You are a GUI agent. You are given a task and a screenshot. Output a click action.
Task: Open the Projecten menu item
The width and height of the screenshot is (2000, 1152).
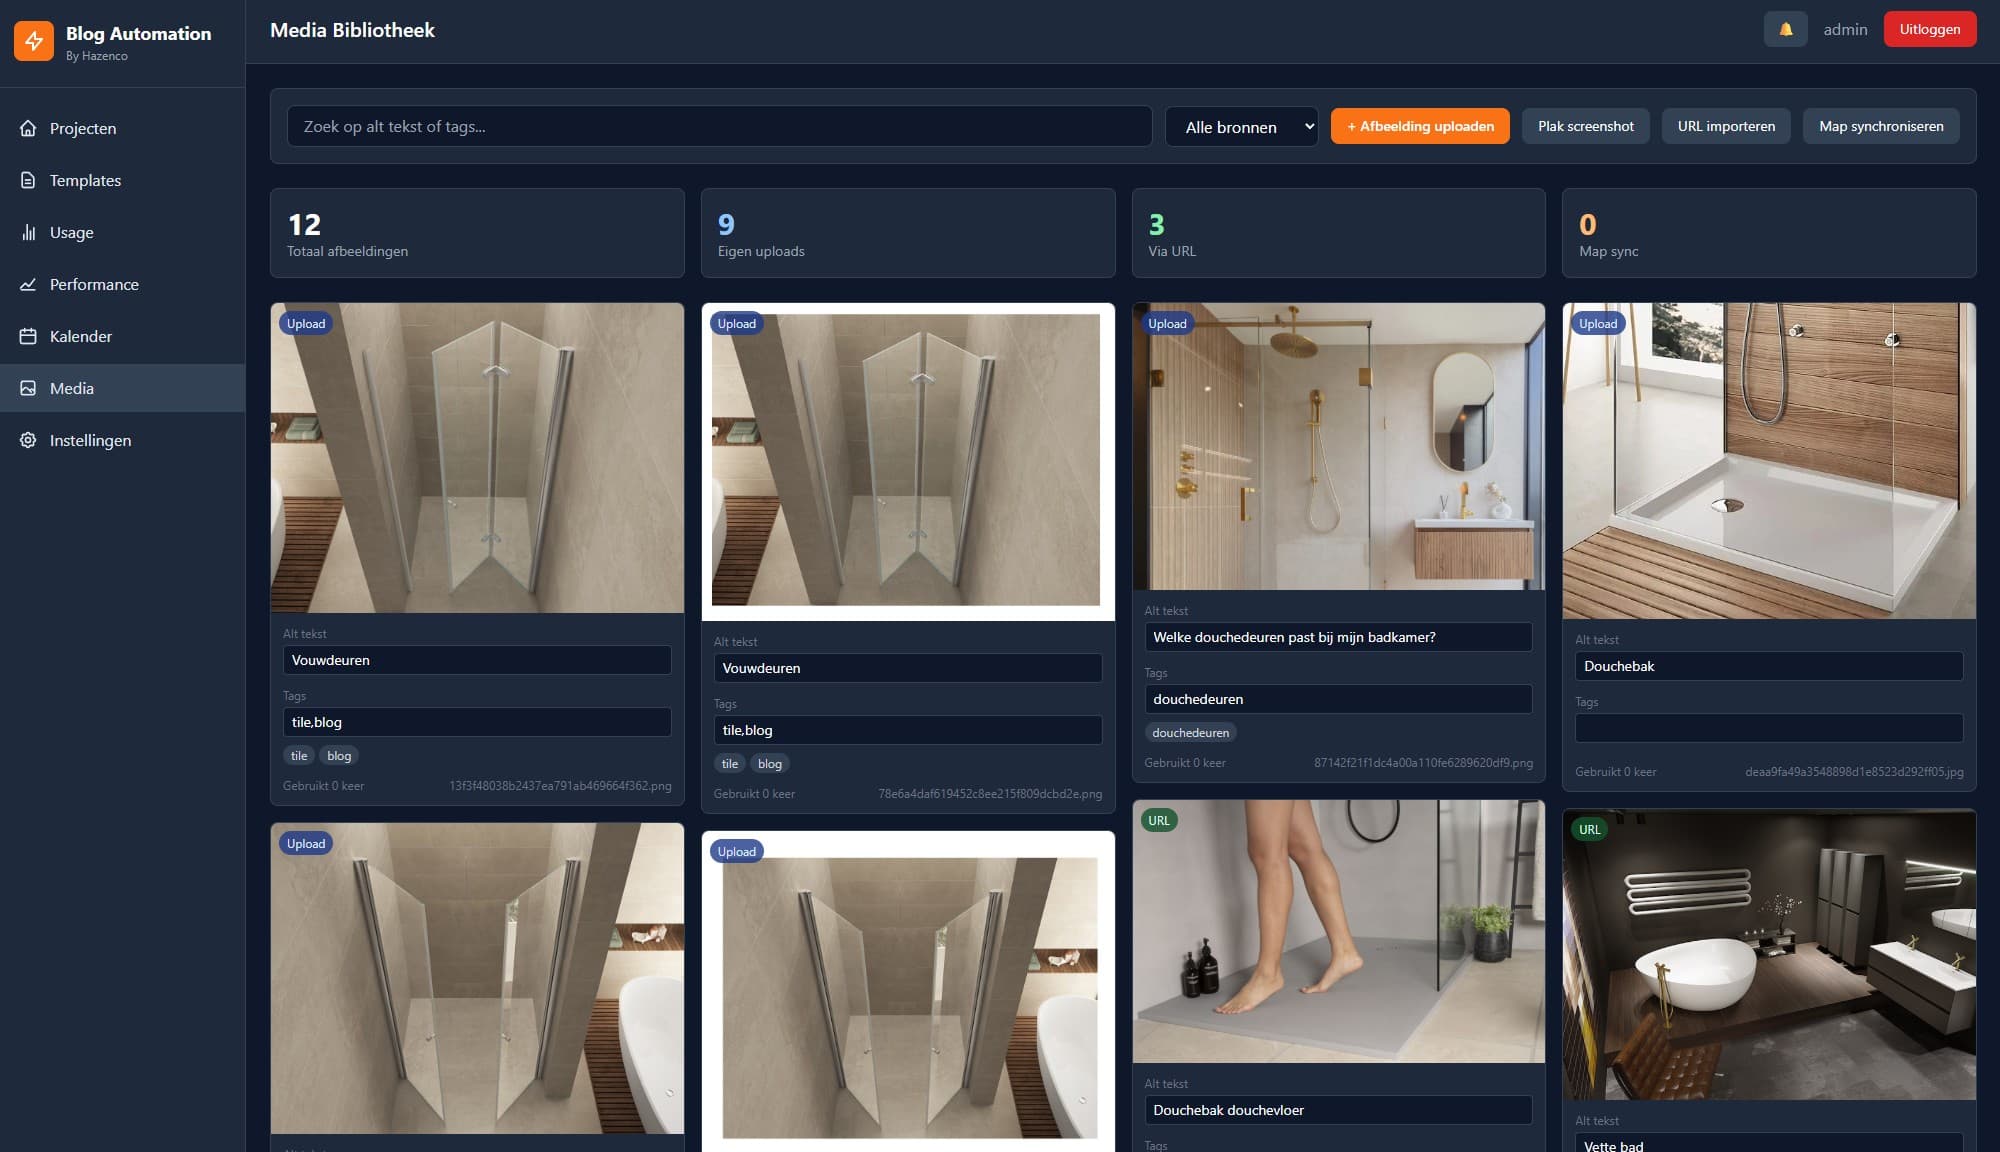pos(122,128)
